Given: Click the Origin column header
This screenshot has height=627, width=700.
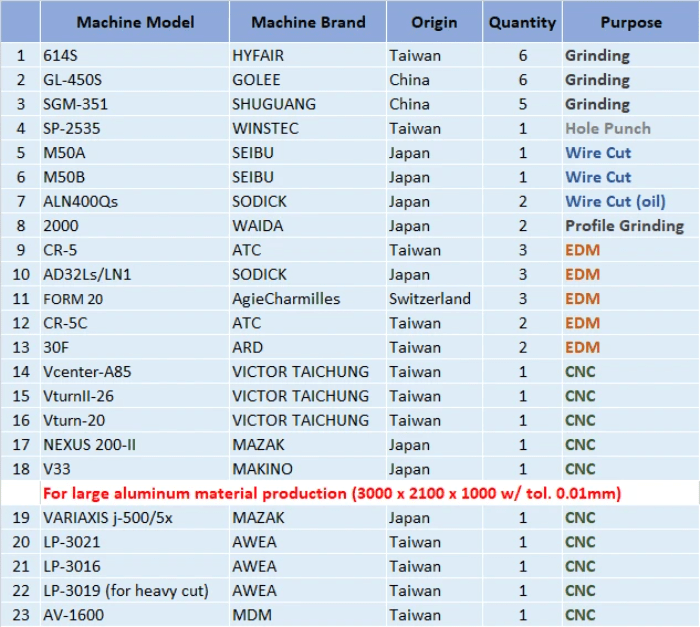Looking at the screenshot, I should point(434,21).
